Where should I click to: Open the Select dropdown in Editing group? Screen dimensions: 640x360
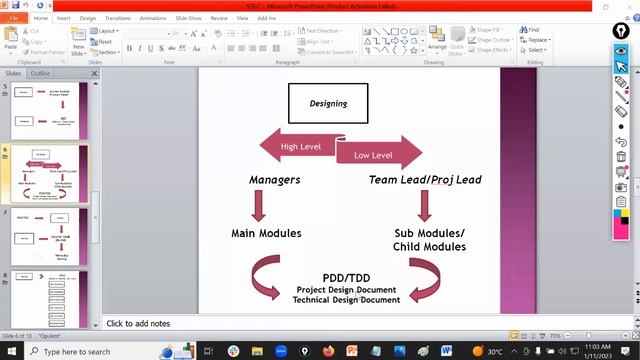[x=533, y=50]
